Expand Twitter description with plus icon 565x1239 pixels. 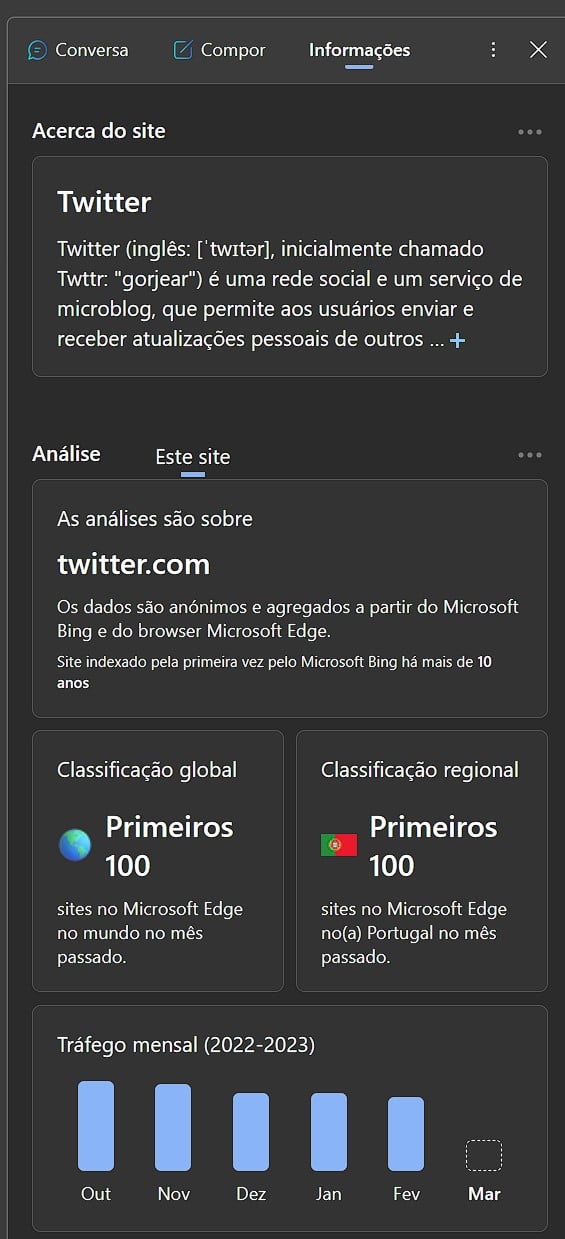coord(457,340)
